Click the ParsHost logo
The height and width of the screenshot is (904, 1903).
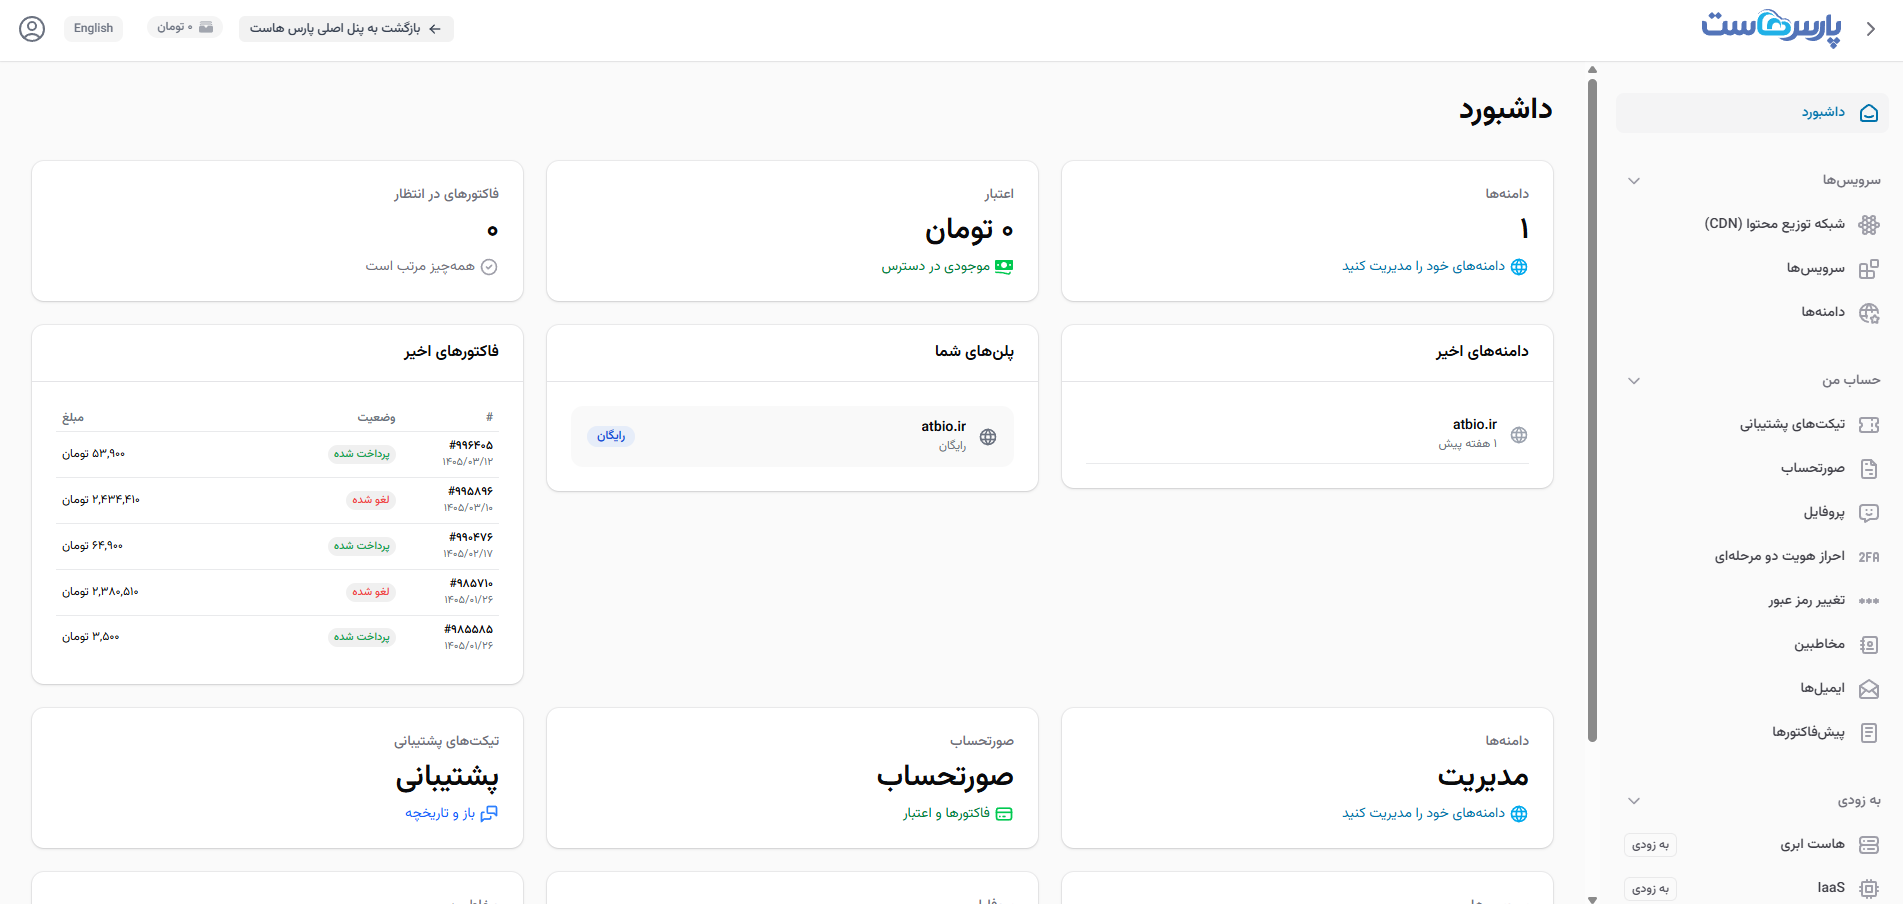[1771, 28]
